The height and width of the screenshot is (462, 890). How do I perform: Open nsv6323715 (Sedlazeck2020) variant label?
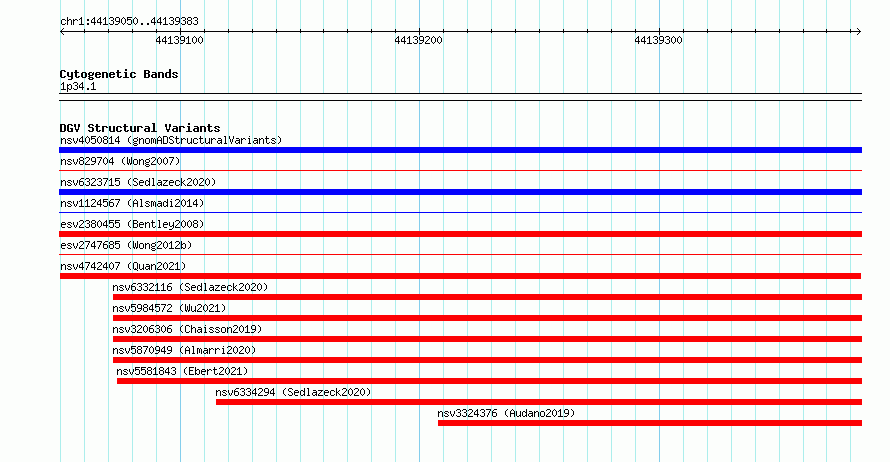pos(138,182)
